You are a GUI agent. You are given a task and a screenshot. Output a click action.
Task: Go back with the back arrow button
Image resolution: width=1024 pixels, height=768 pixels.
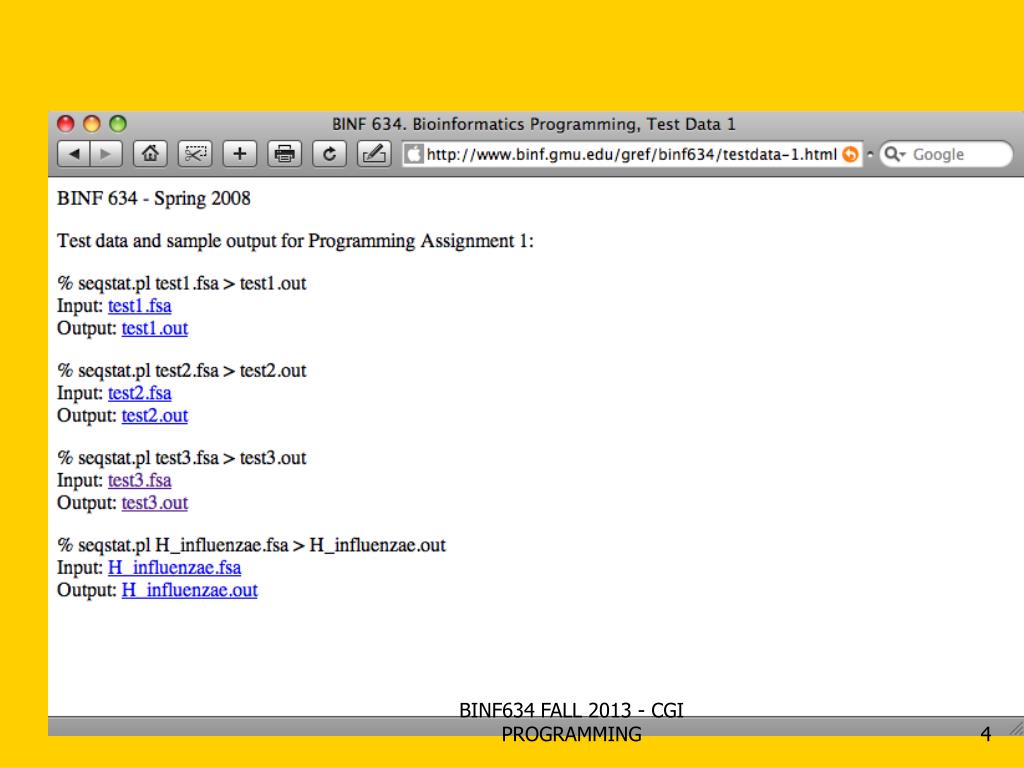pyautogui.click(x=74, y=154)
